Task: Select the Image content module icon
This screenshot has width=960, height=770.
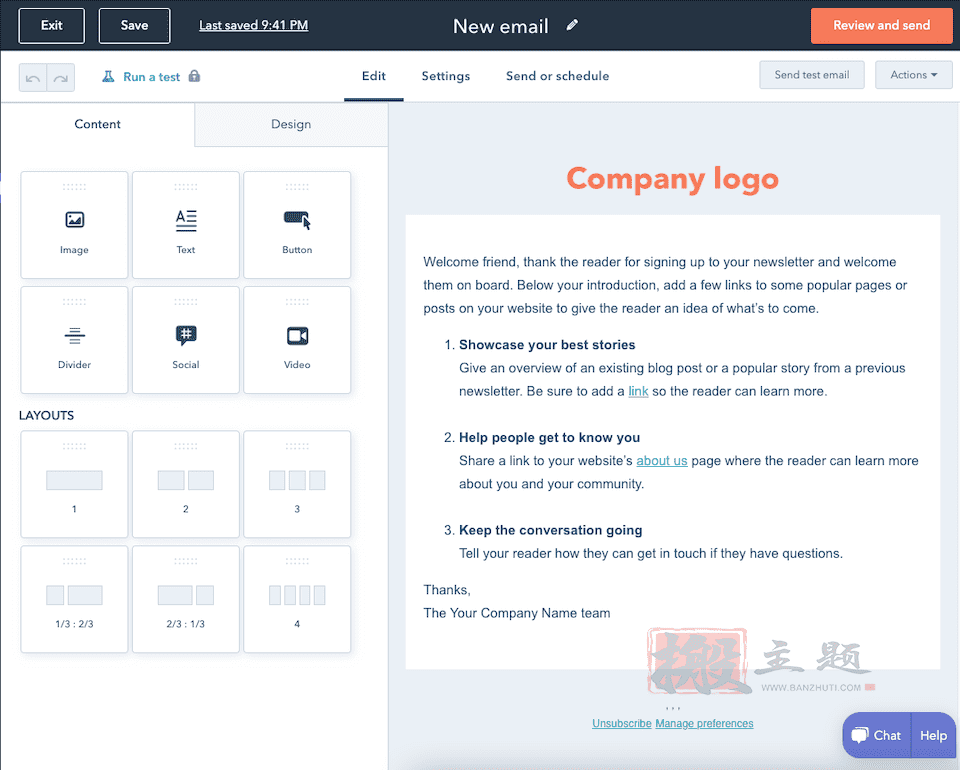Action: click(x=74, y=219)
